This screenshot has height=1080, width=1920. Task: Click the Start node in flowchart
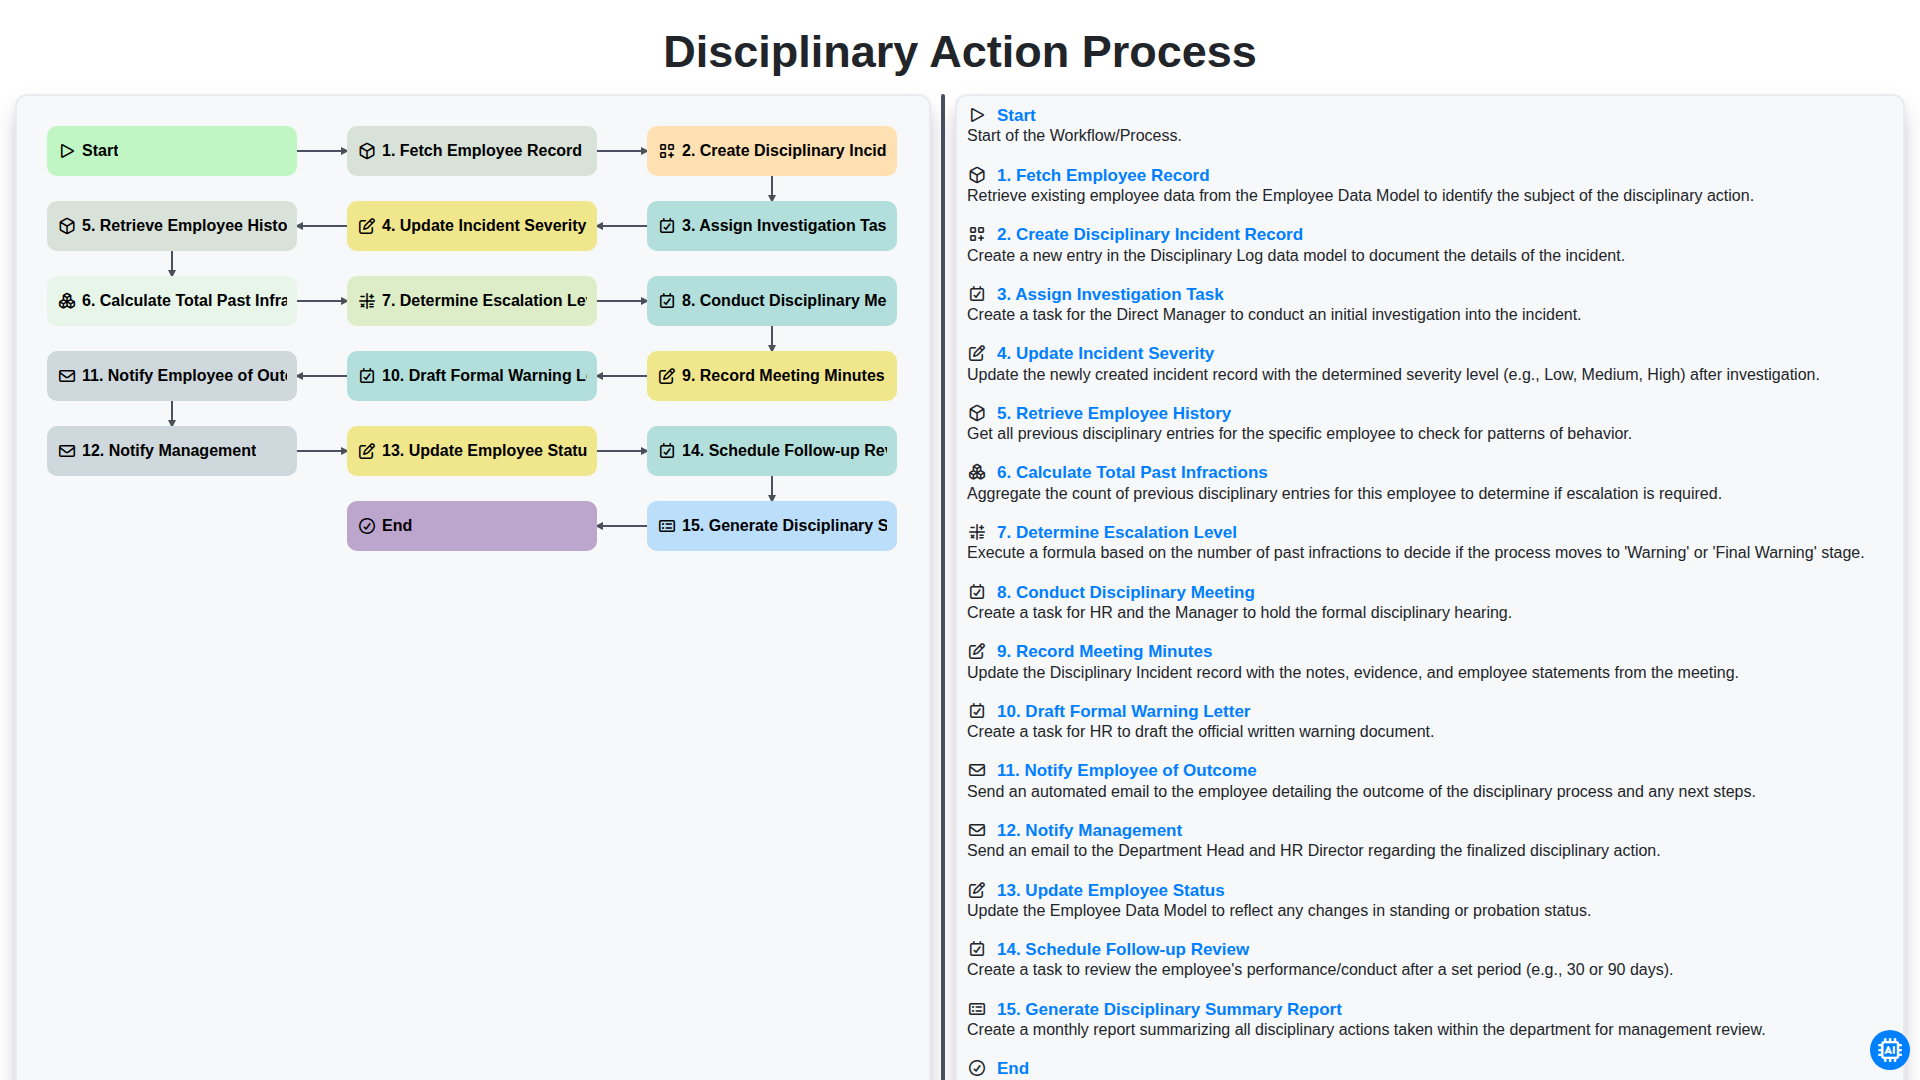[x=172, y=151]
